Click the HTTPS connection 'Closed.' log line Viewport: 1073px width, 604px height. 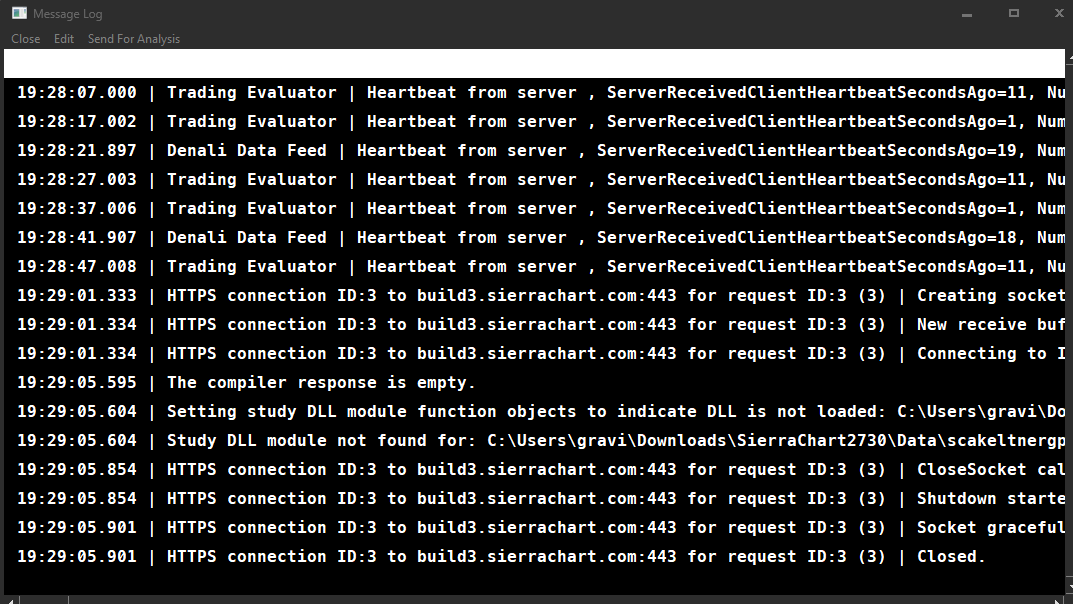tap(500, 557)
